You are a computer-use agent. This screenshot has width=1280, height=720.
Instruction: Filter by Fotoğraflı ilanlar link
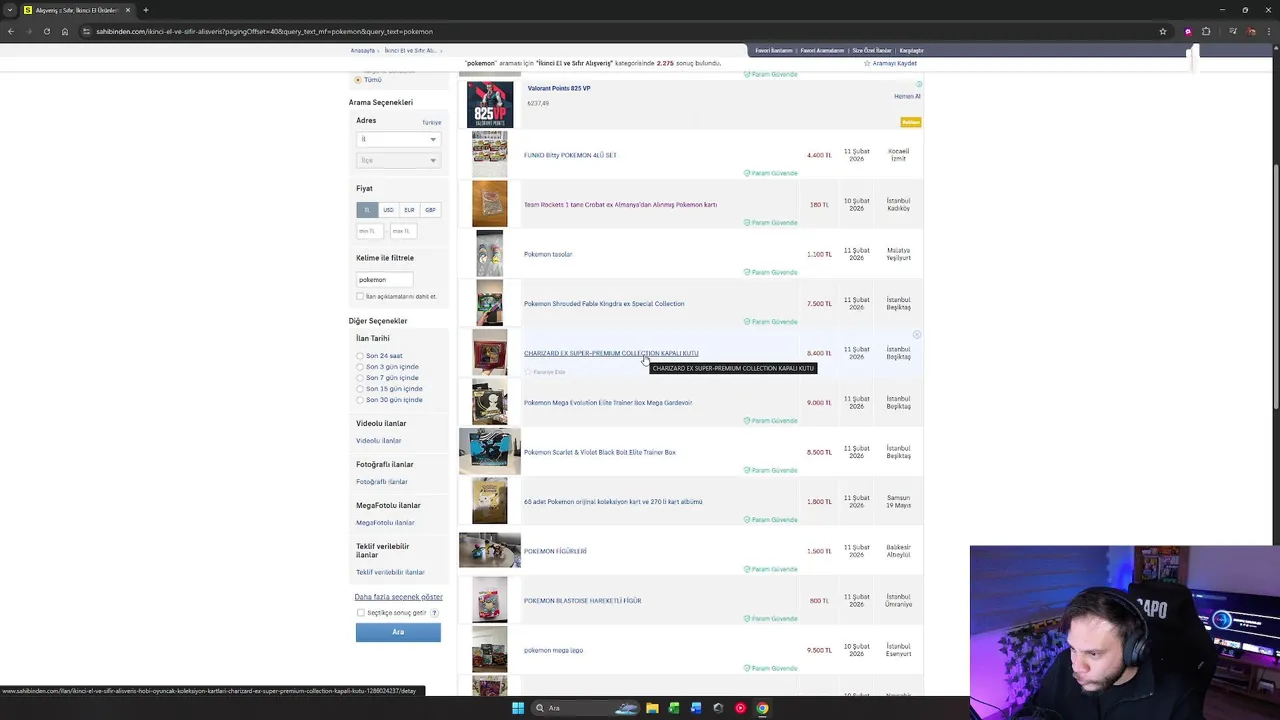382,482
